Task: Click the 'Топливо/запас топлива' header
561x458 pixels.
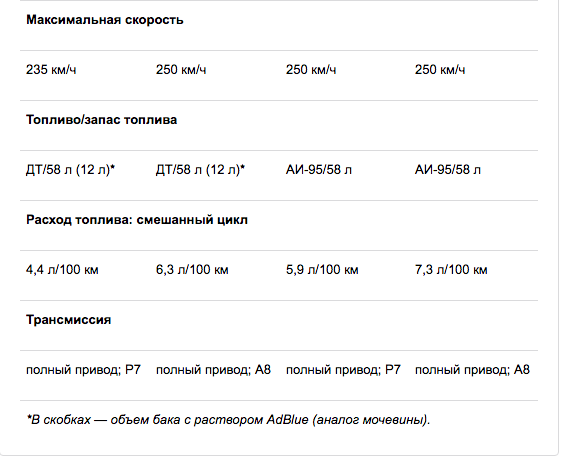Action: tap(102, 120)
